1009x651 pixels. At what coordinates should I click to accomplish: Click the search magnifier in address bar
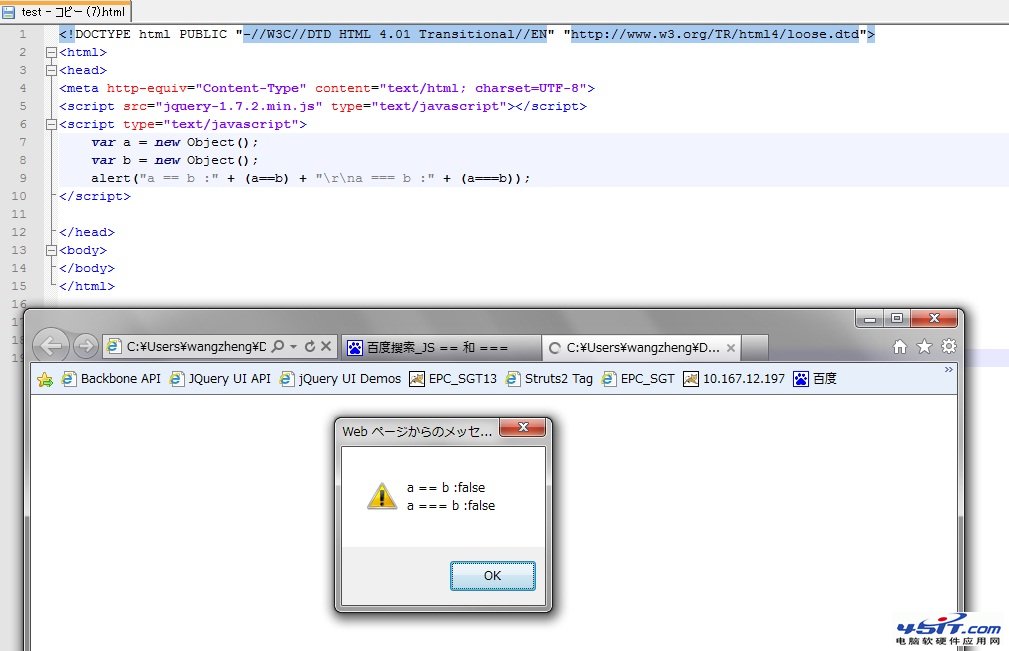pos(279,347)
